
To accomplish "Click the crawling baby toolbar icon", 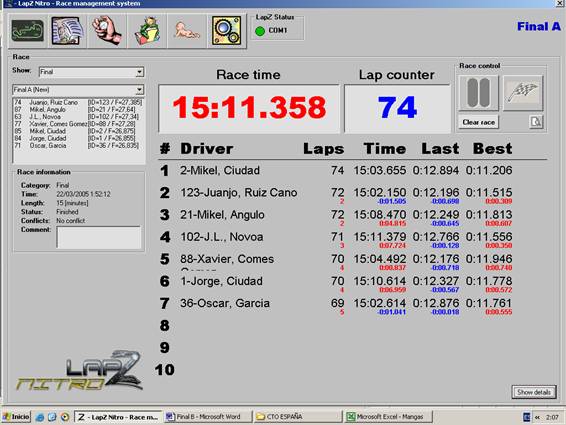I will pos(187,31).
